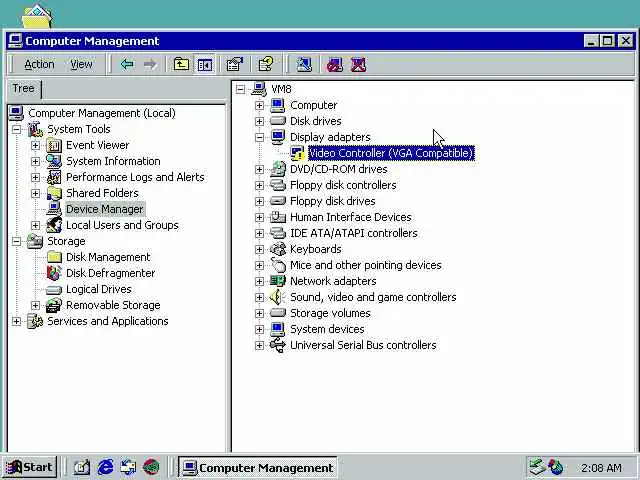Go back with the green left arrow
This screenshot has height=480, width=640.
127,64
